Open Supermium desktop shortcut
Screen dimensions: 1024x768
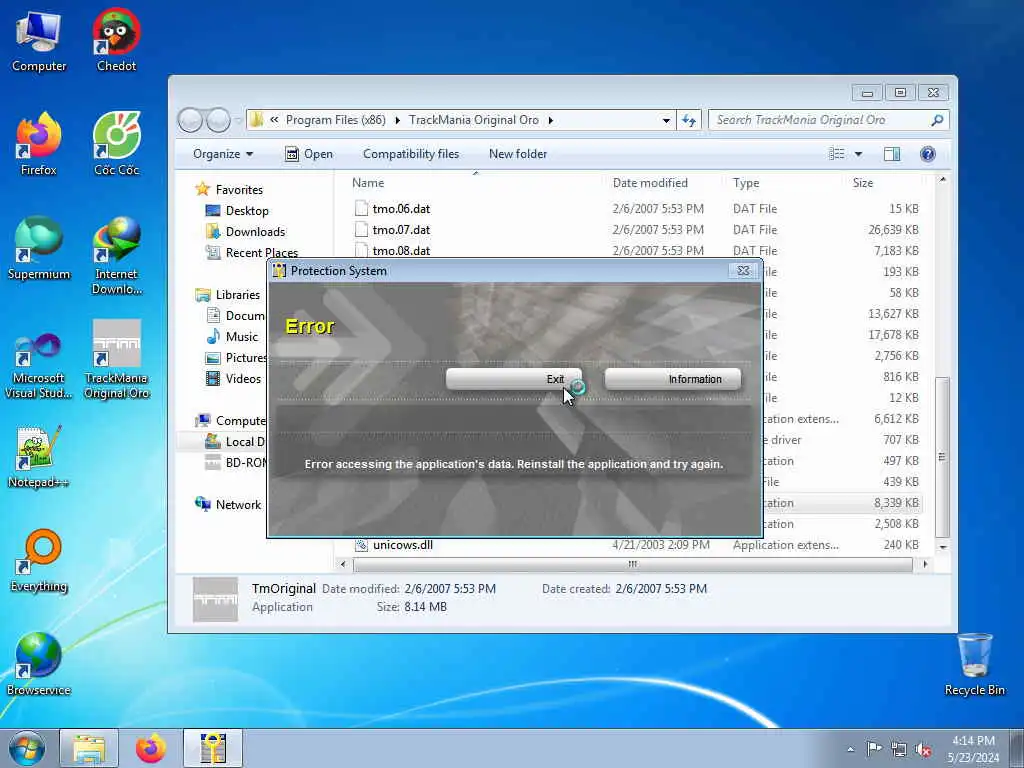click(39, 249)
